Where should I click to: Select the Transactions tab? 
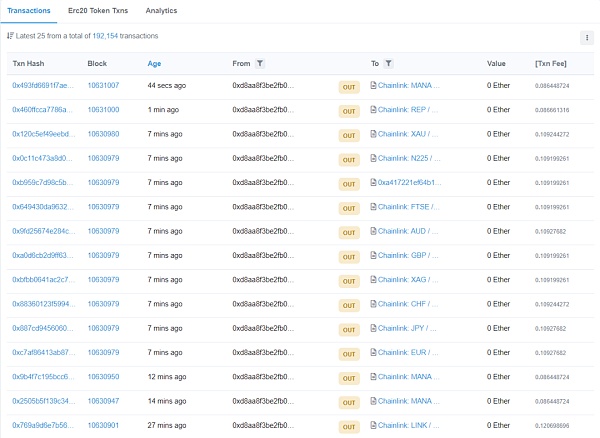tap(29, 11)
